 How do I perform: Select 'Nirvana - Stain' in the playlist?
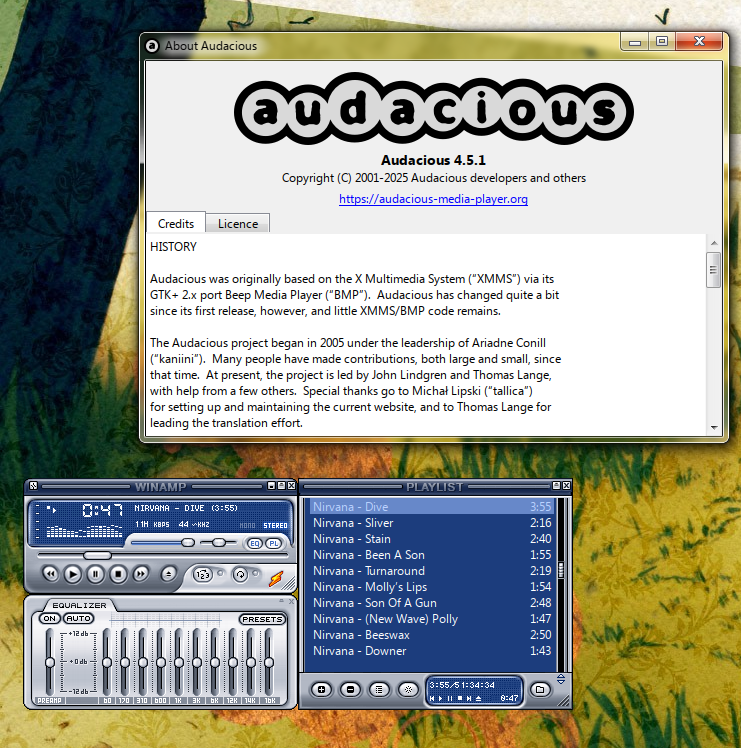pos(431,539)
